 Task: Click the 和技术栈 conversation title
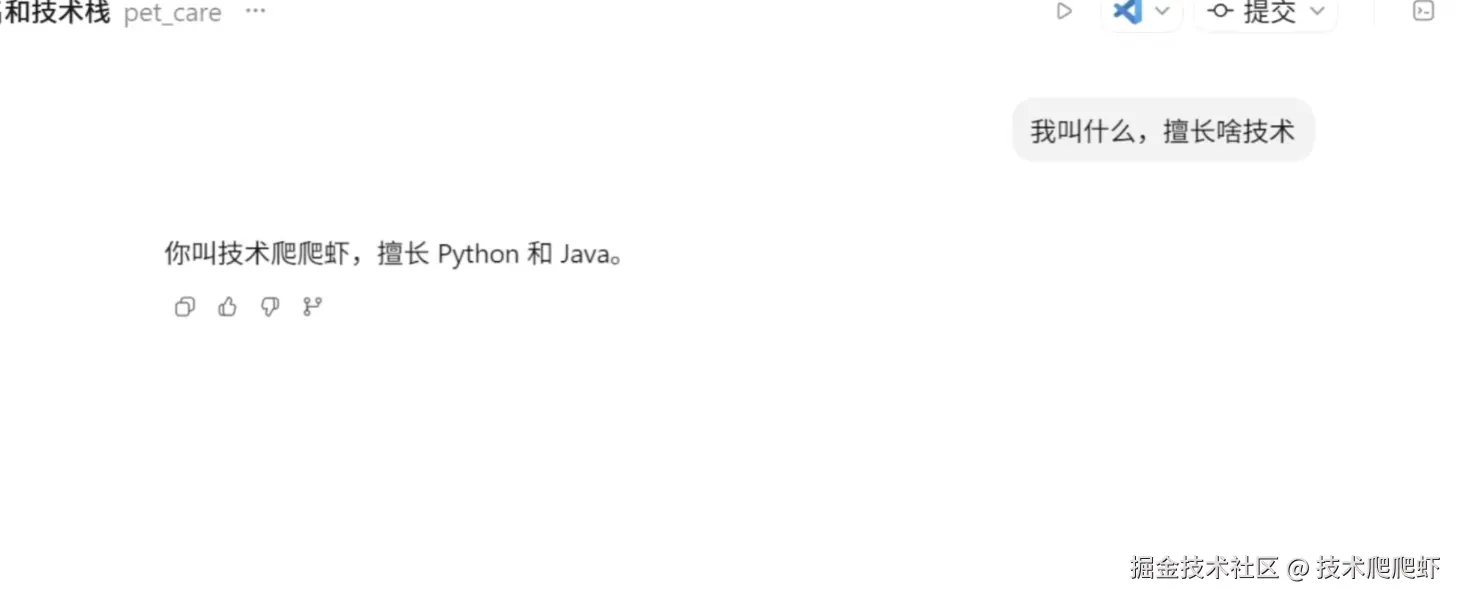[56, 13]
